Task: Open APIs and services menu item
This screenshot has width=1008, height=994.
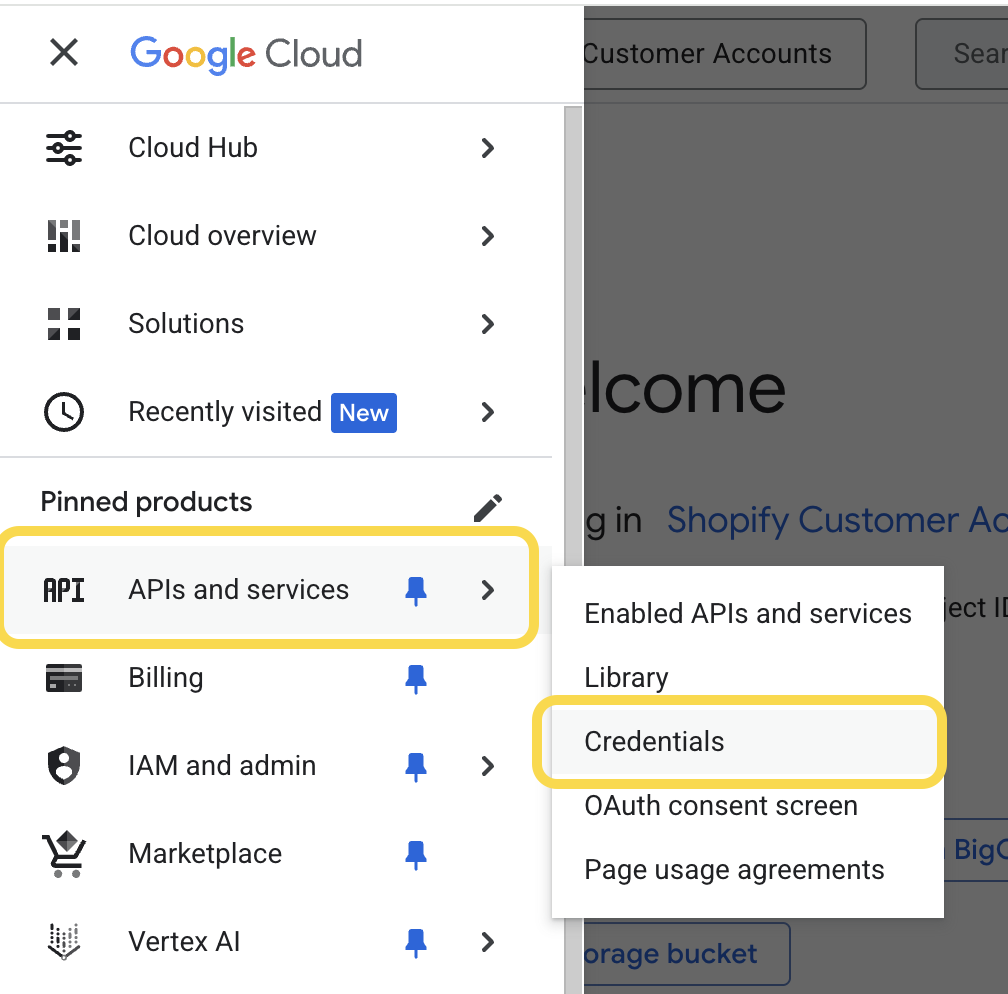Action: point(276,590)
